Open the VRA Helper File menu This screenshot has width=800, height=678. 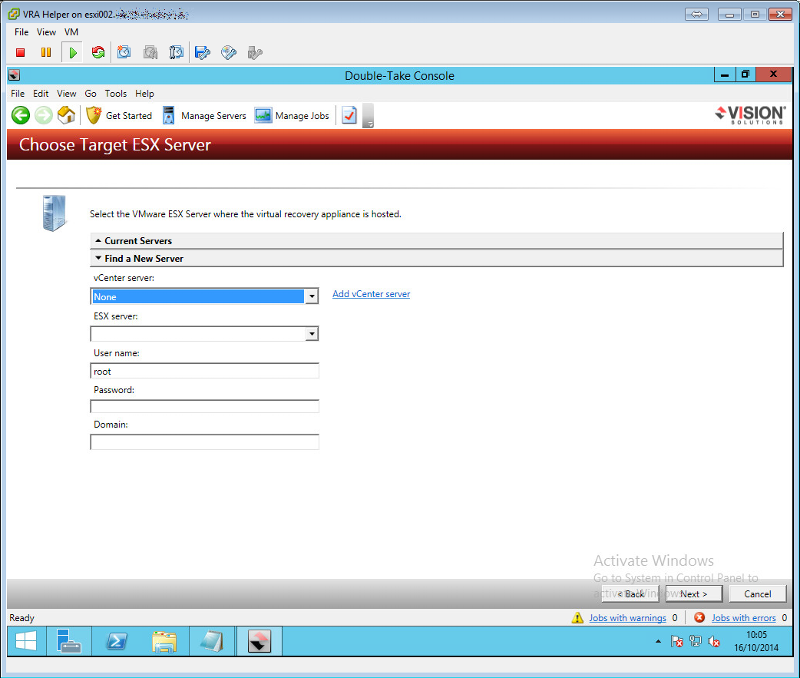[x=21, y=32]
